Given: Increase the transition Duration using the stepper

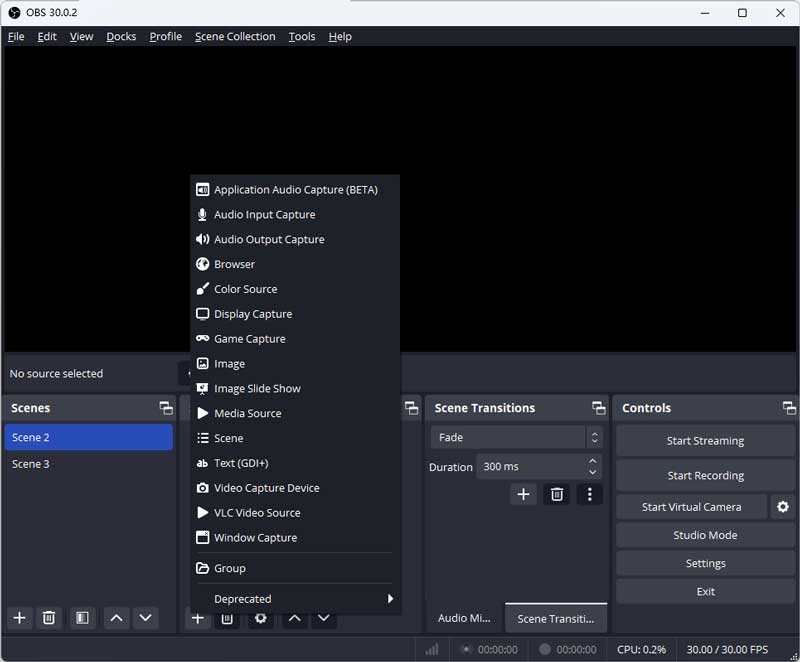Looking at the screenshot, I should point(593,461).
